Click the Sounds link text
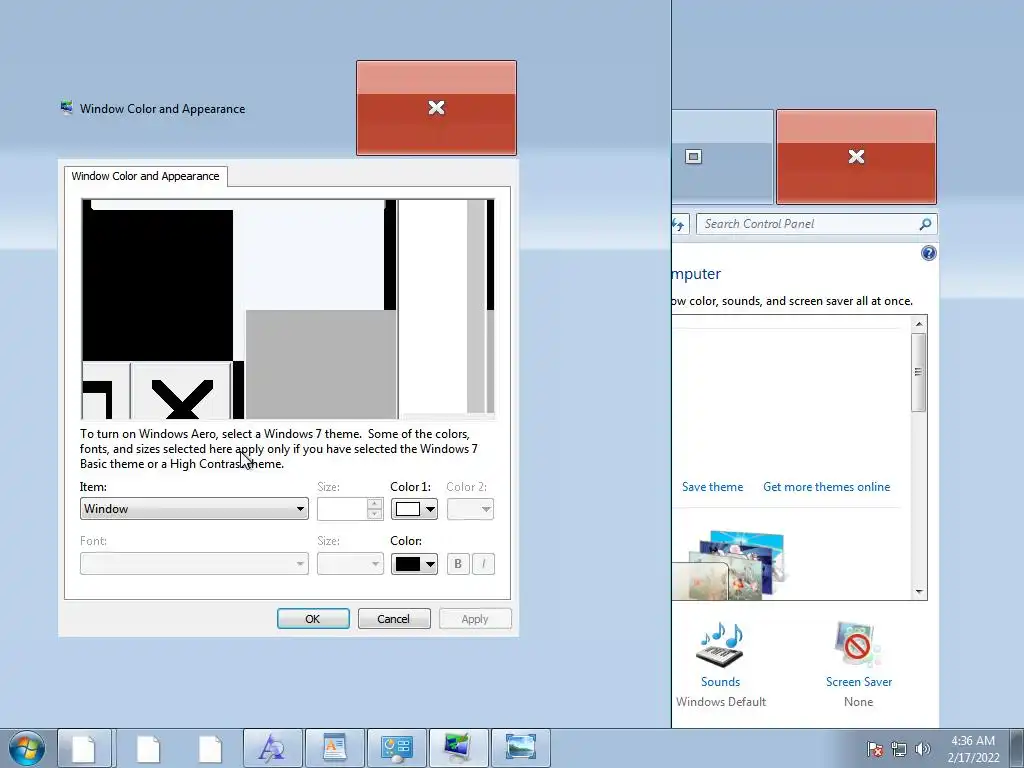Screen dimensions: 1024x768 [720, 681]
